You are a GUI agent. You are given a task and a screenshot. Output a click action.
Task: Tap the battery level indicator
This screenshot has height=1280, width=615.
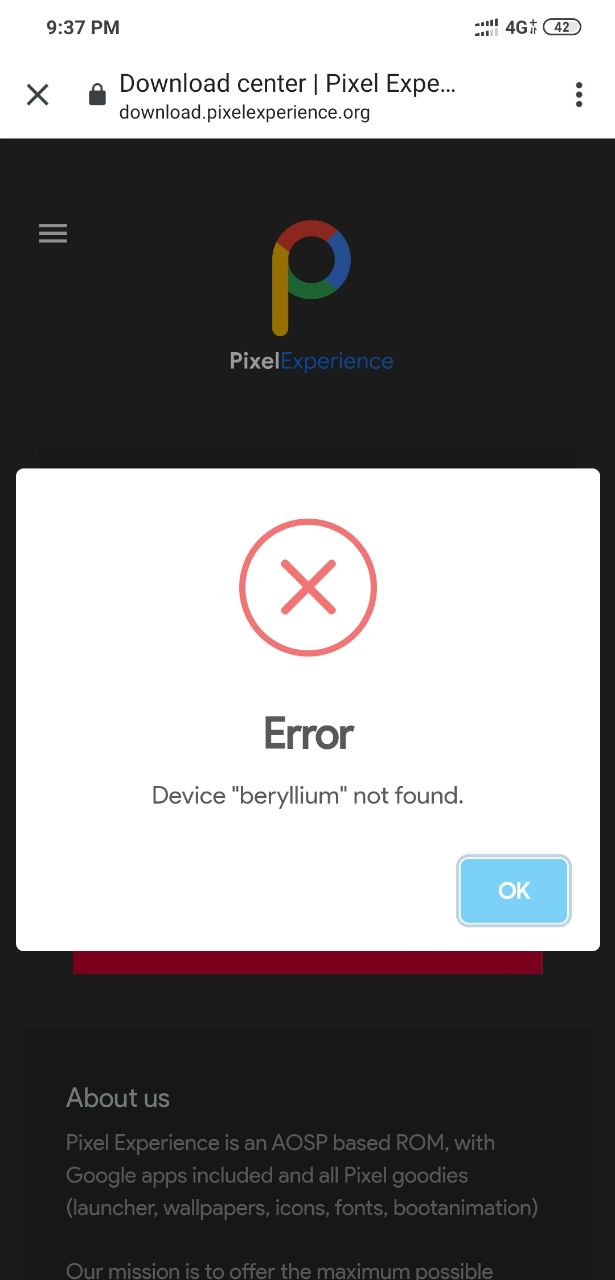pos(562,28)
